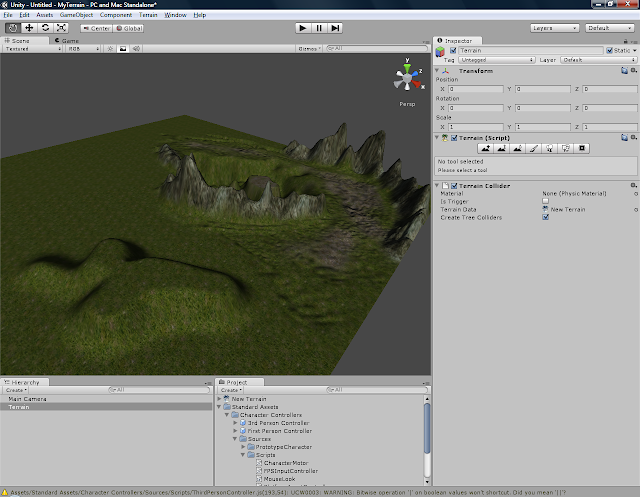Open the Static flags dropdown arrow
Image resolution: width=640 pixels, height=497 pixels.
pos(635,51)
